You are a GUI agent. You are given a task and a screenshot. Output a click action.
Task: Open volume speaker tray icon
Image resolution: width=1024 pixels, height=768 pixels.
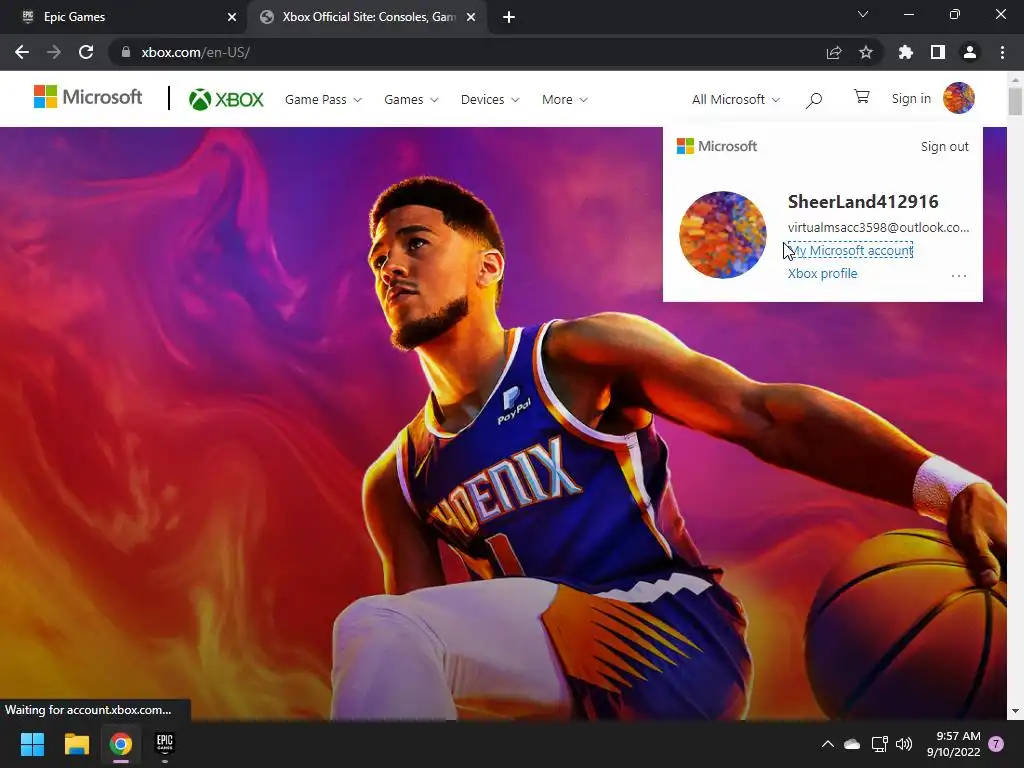(x=904, y=744)
